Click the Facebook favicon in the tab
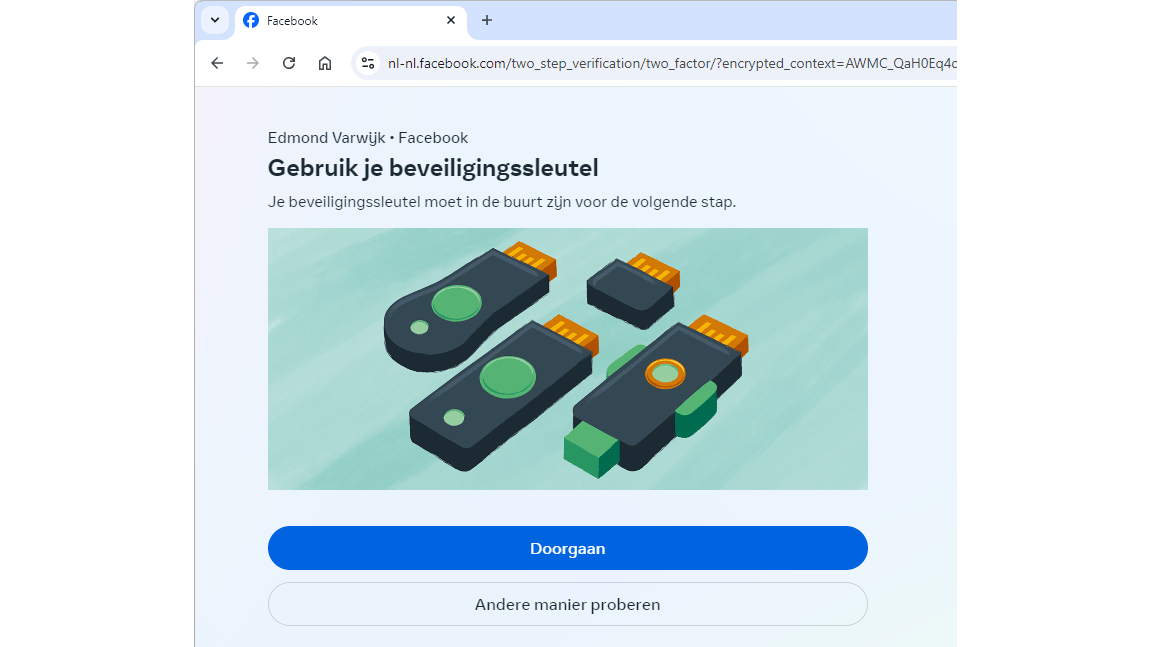 coord(251,21)
